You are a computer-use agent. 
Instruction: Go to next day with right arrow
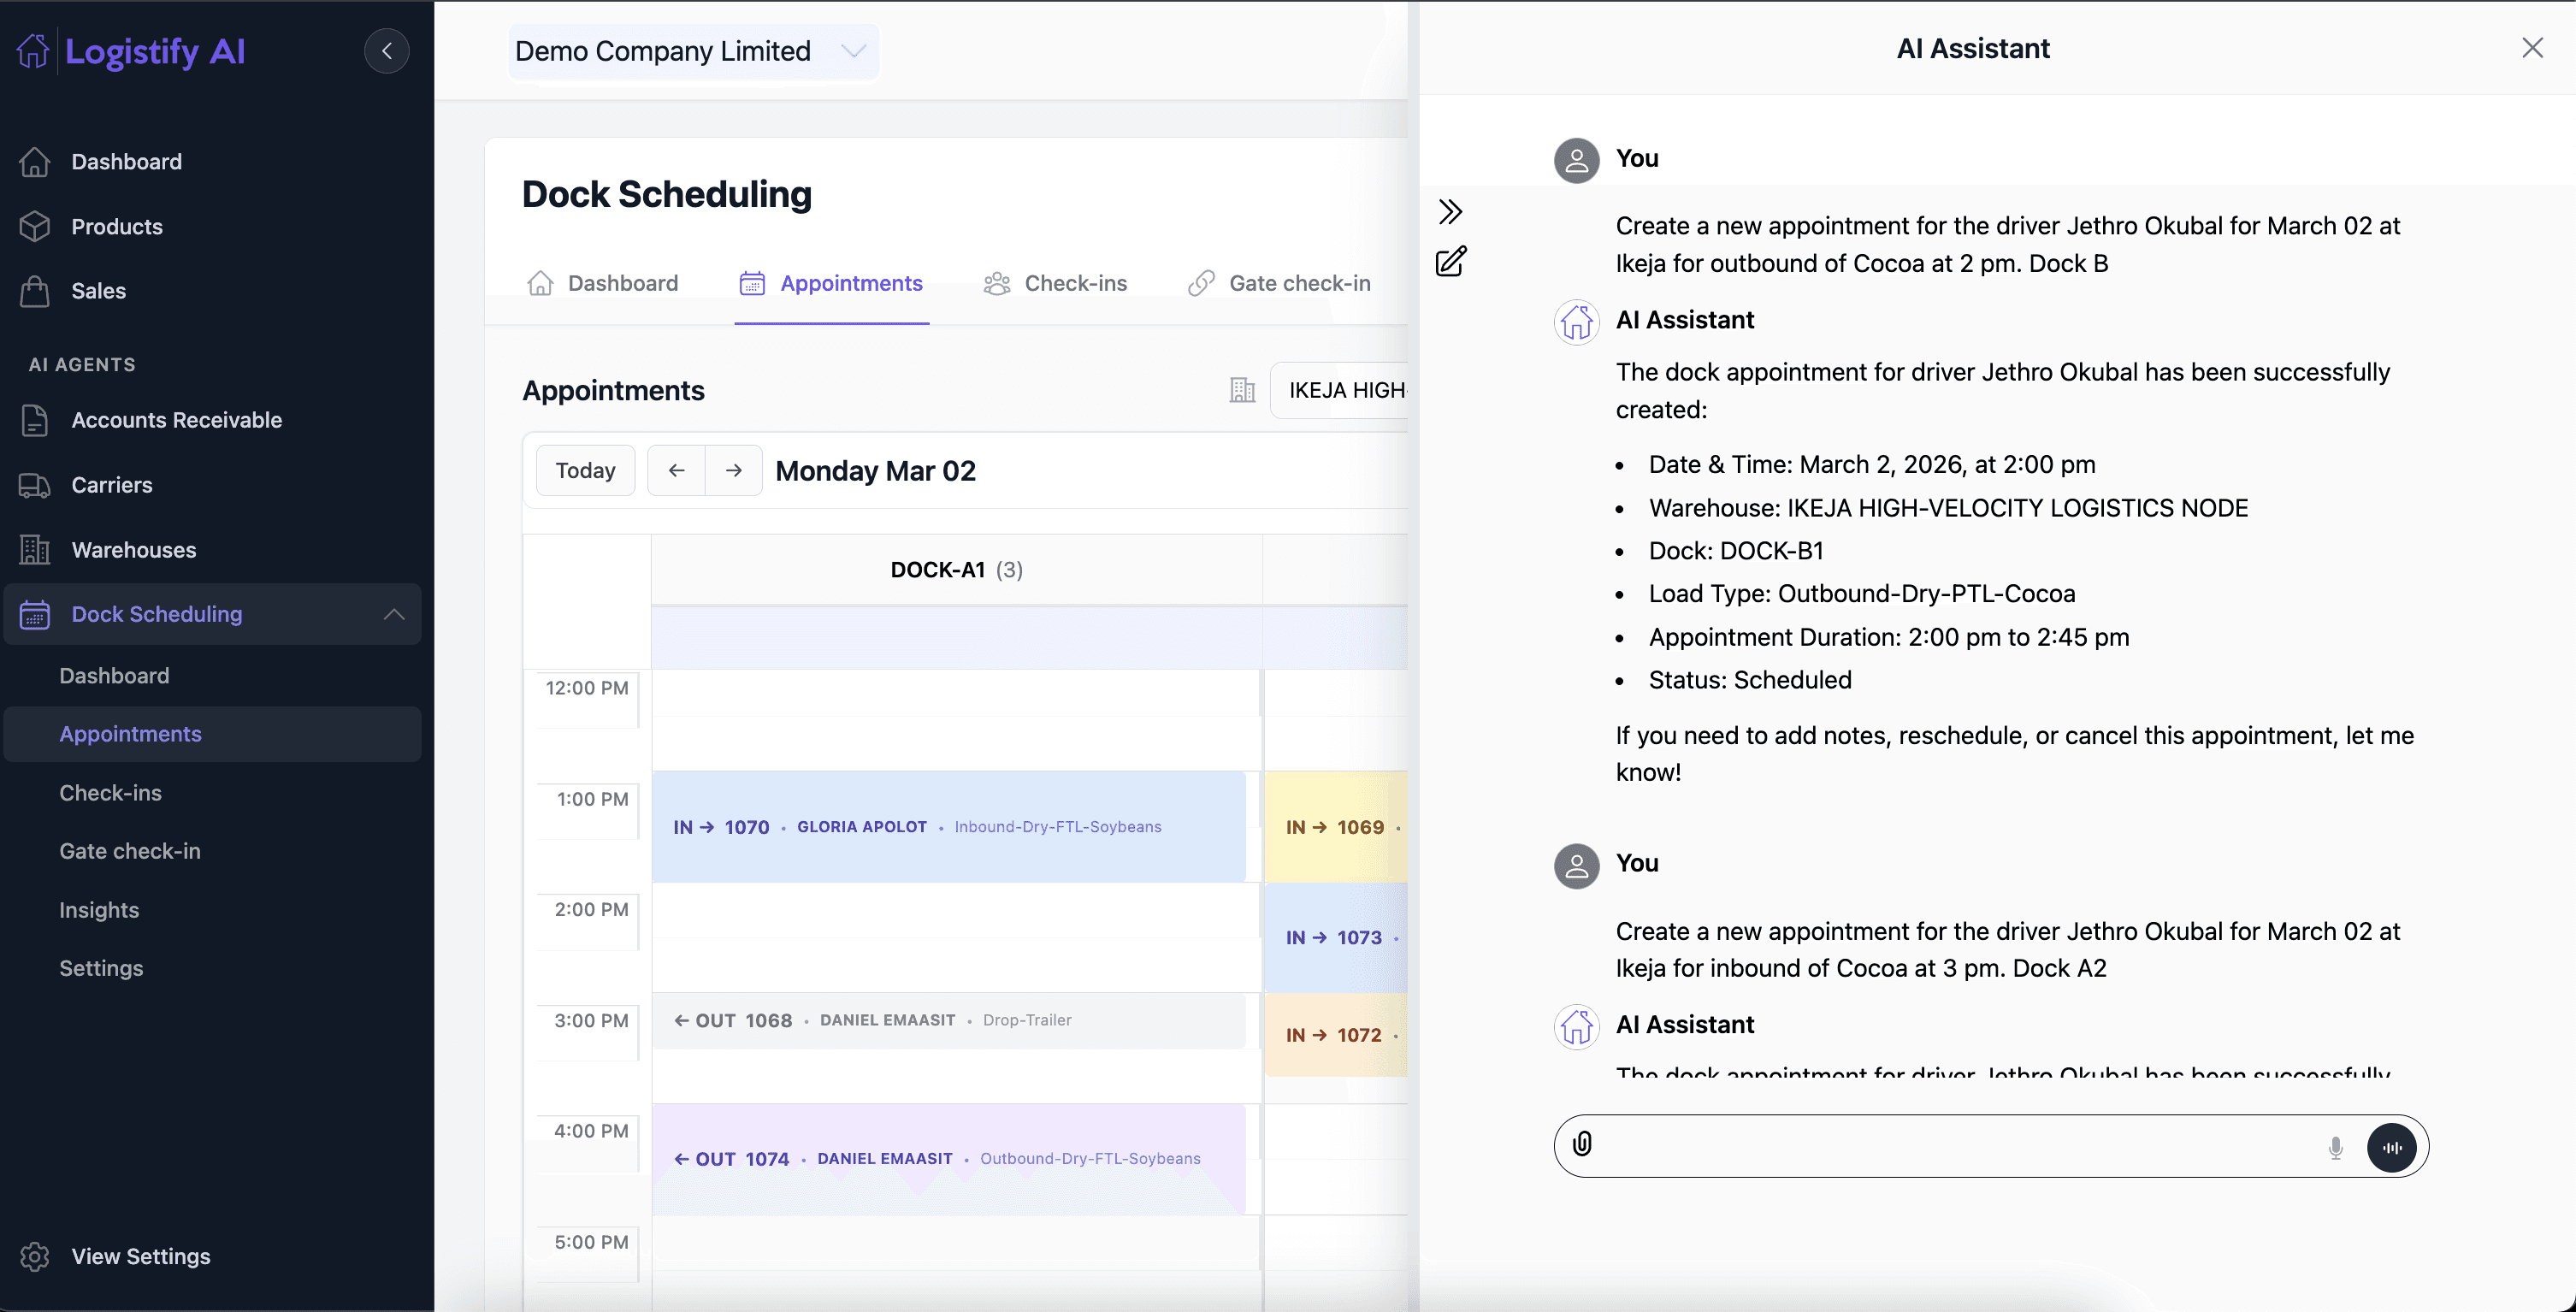pos(734,470)
